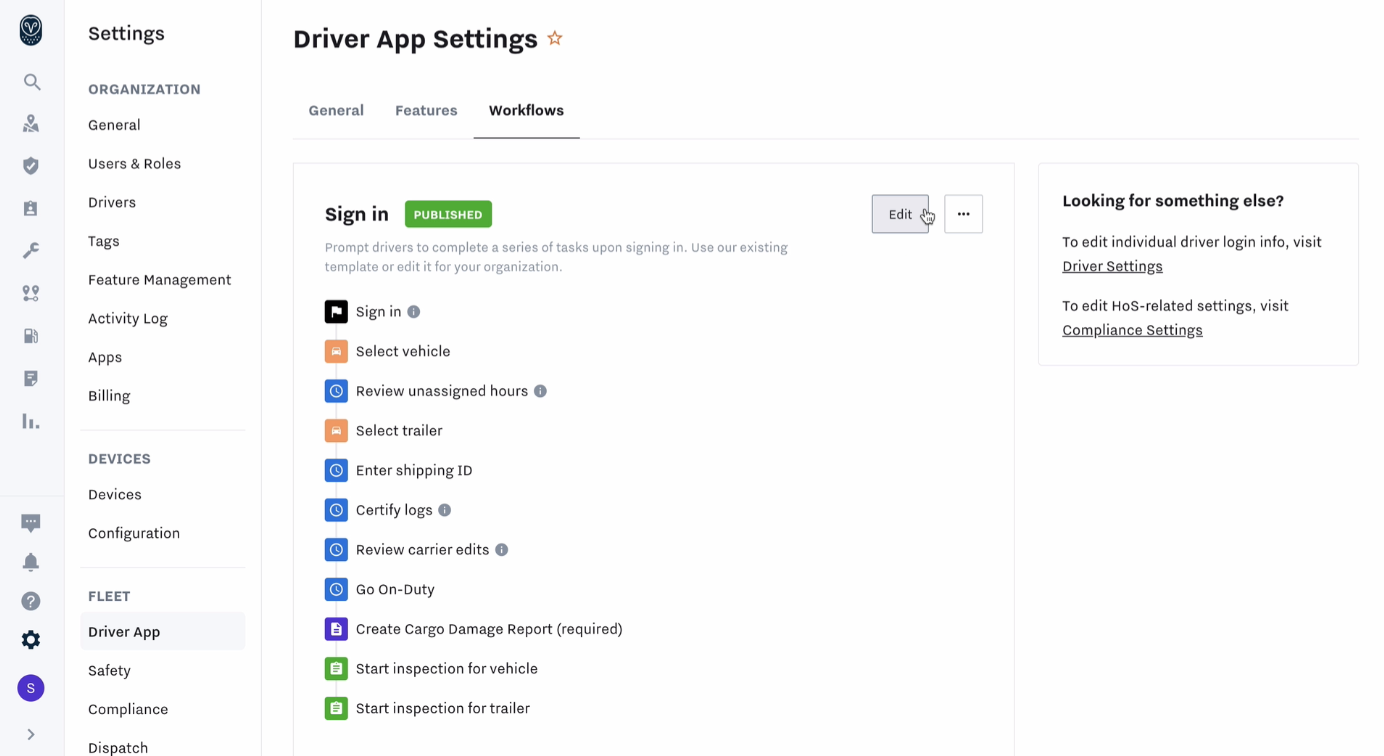Click the Edit button for Sign in workflow
Screen dimensions: 1384x756
[900, 213]
